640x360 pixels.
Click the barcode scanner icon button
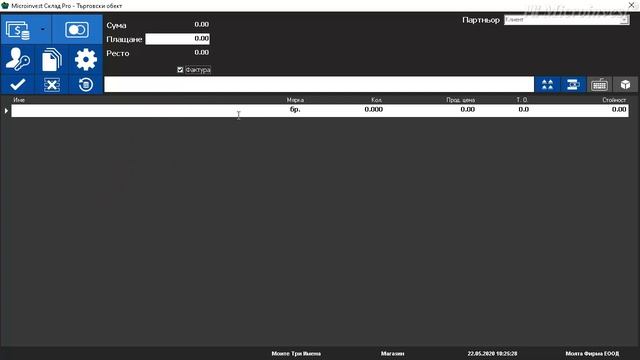pos(573,84)
